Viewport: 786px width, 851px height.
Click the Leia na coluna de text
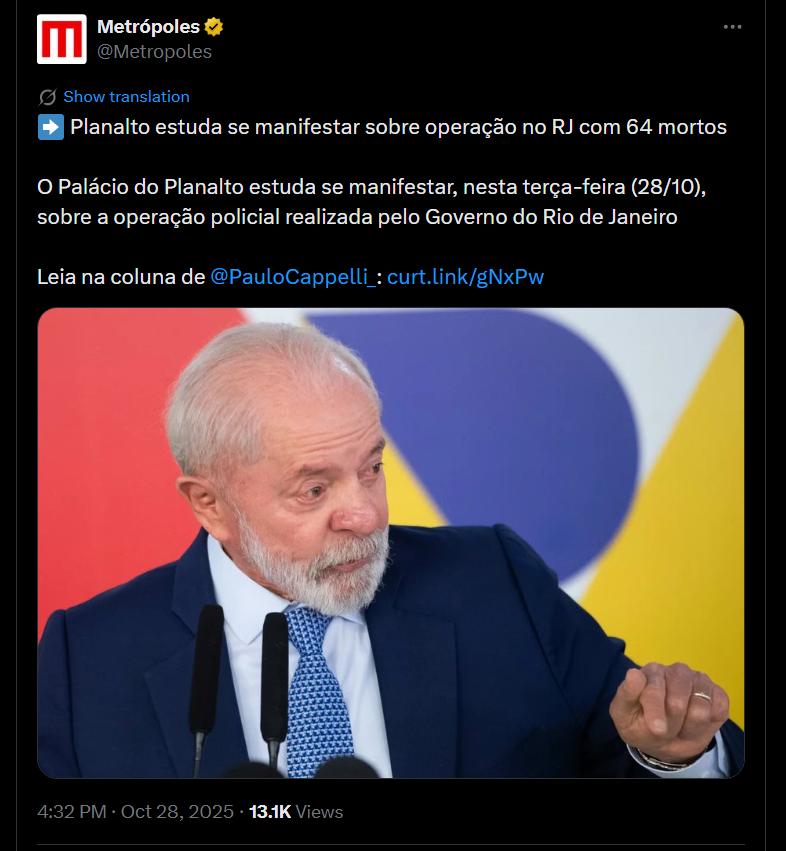[121, 277]
